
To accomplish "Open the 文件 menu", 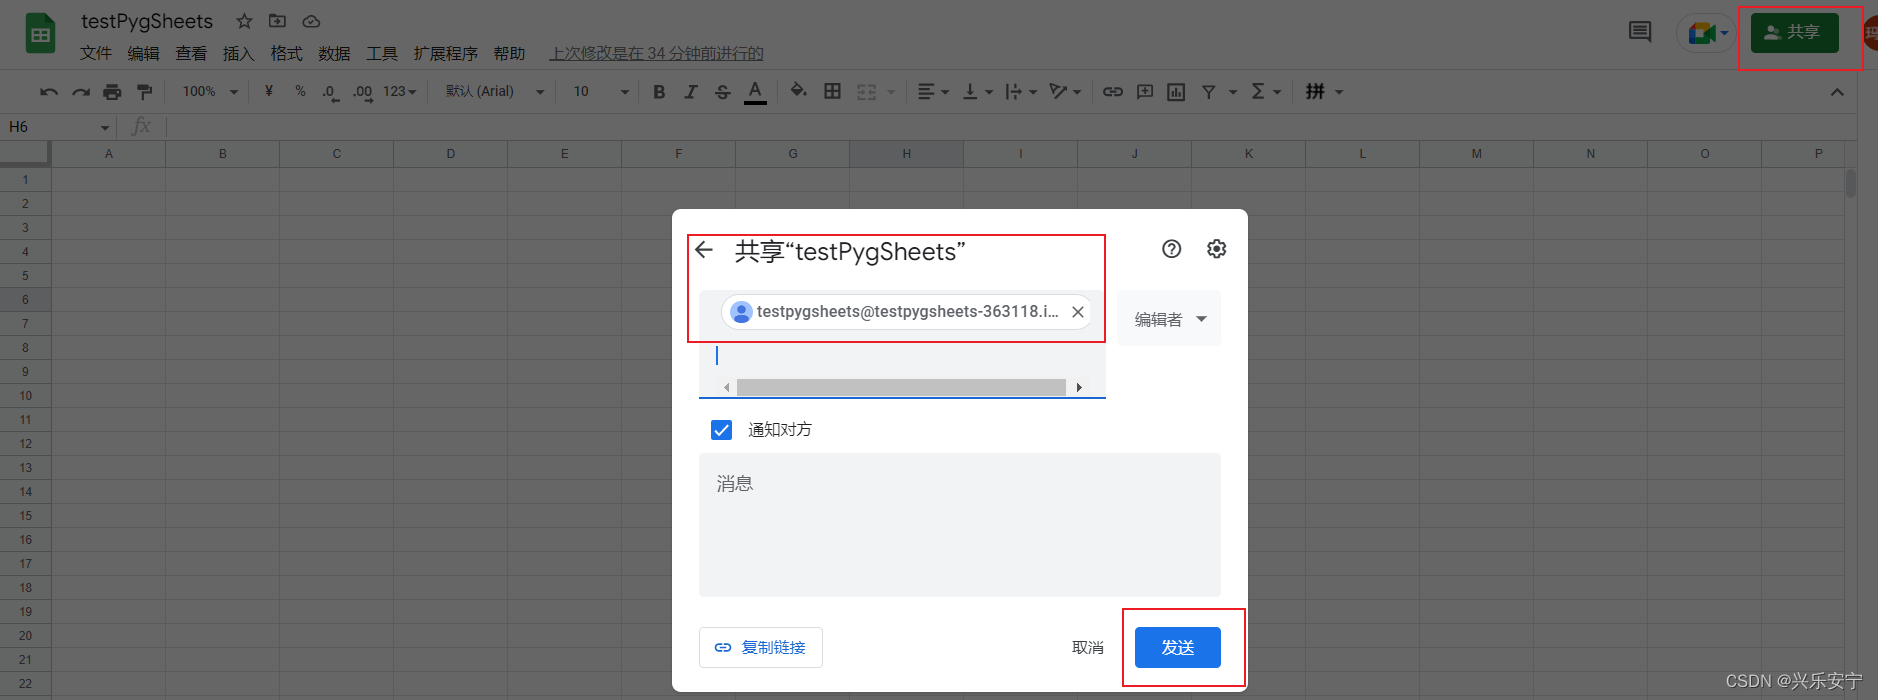I will 96,53.
